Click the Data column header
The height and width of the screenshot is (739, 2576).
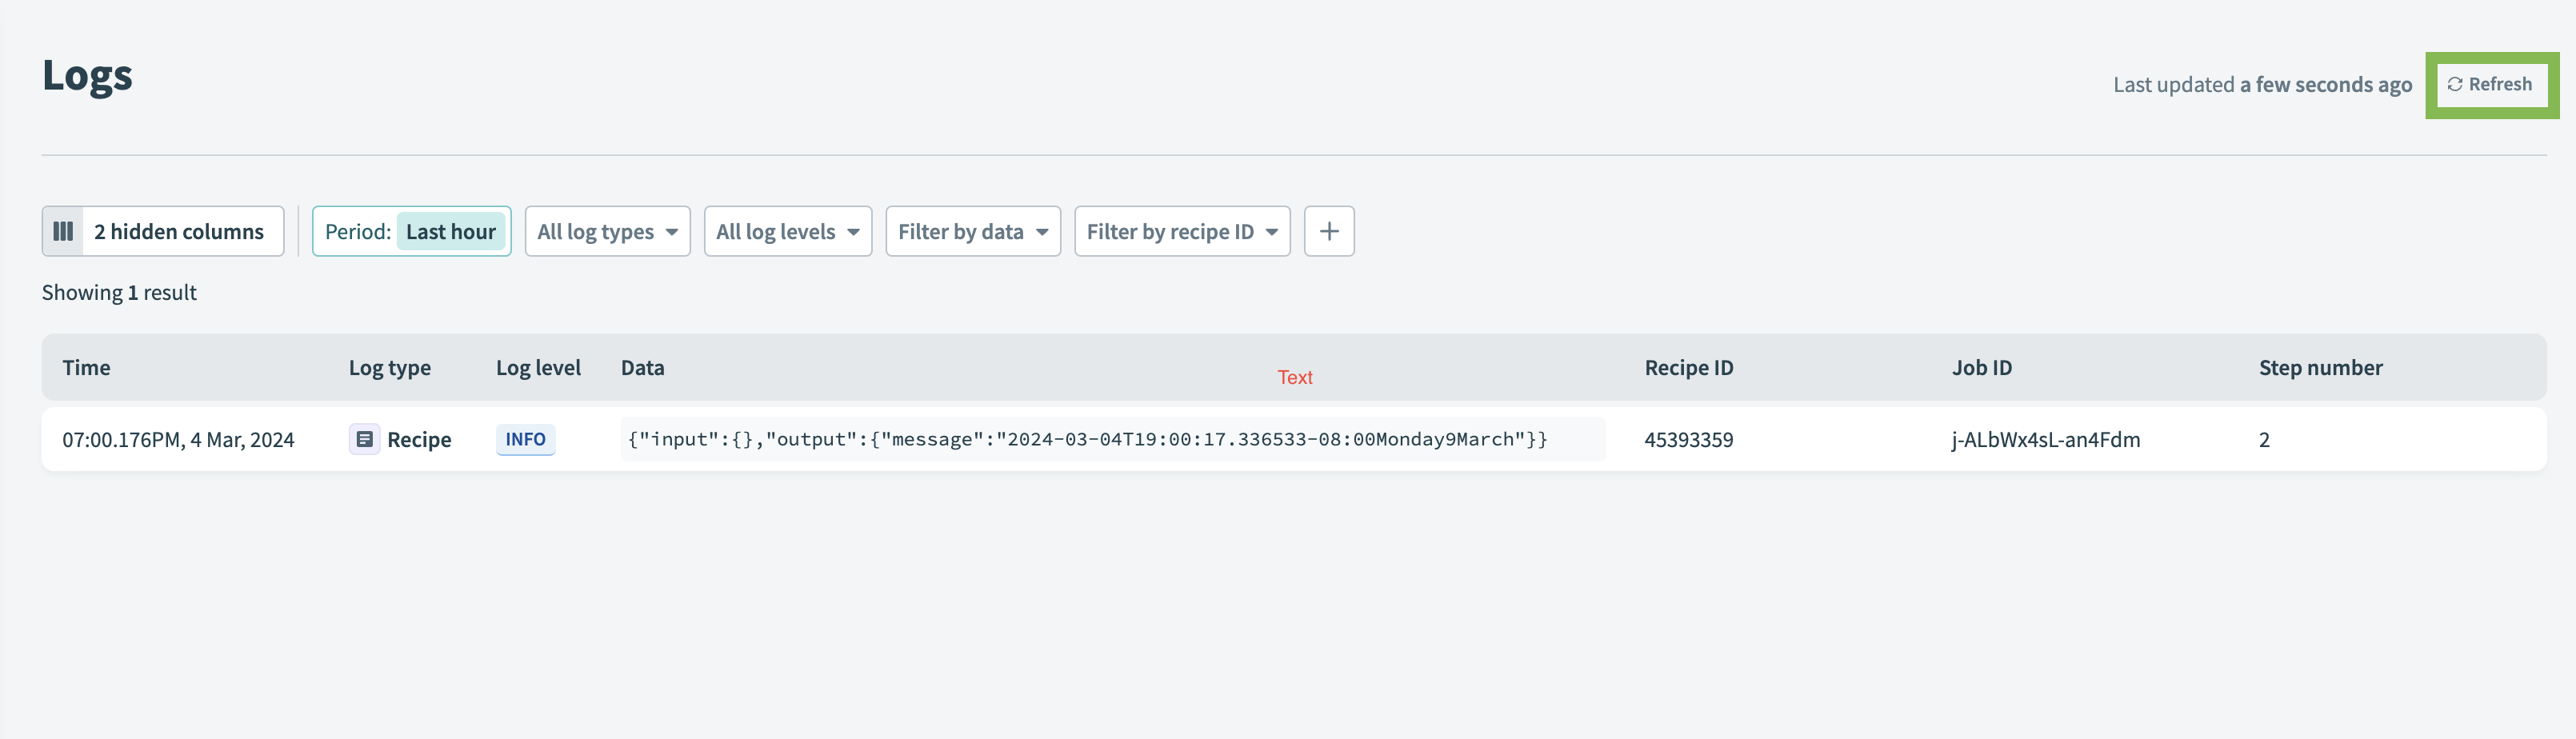coord(642,368)
